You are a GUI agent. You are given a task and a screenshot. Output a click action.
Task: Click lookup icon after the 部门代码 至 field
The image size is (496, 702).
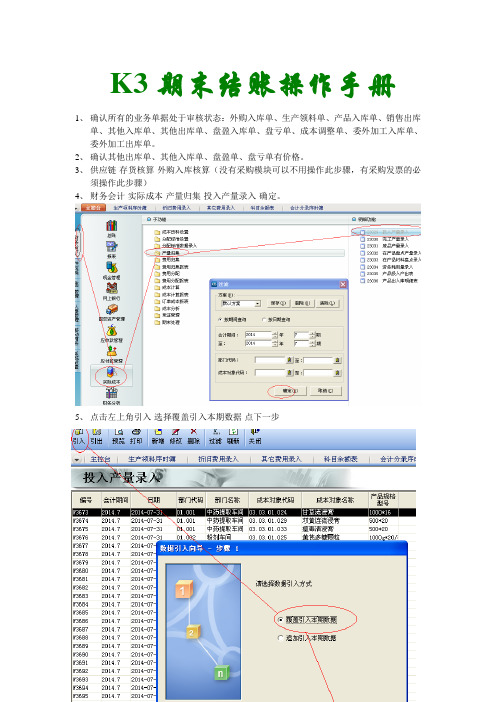click(338, 360)
